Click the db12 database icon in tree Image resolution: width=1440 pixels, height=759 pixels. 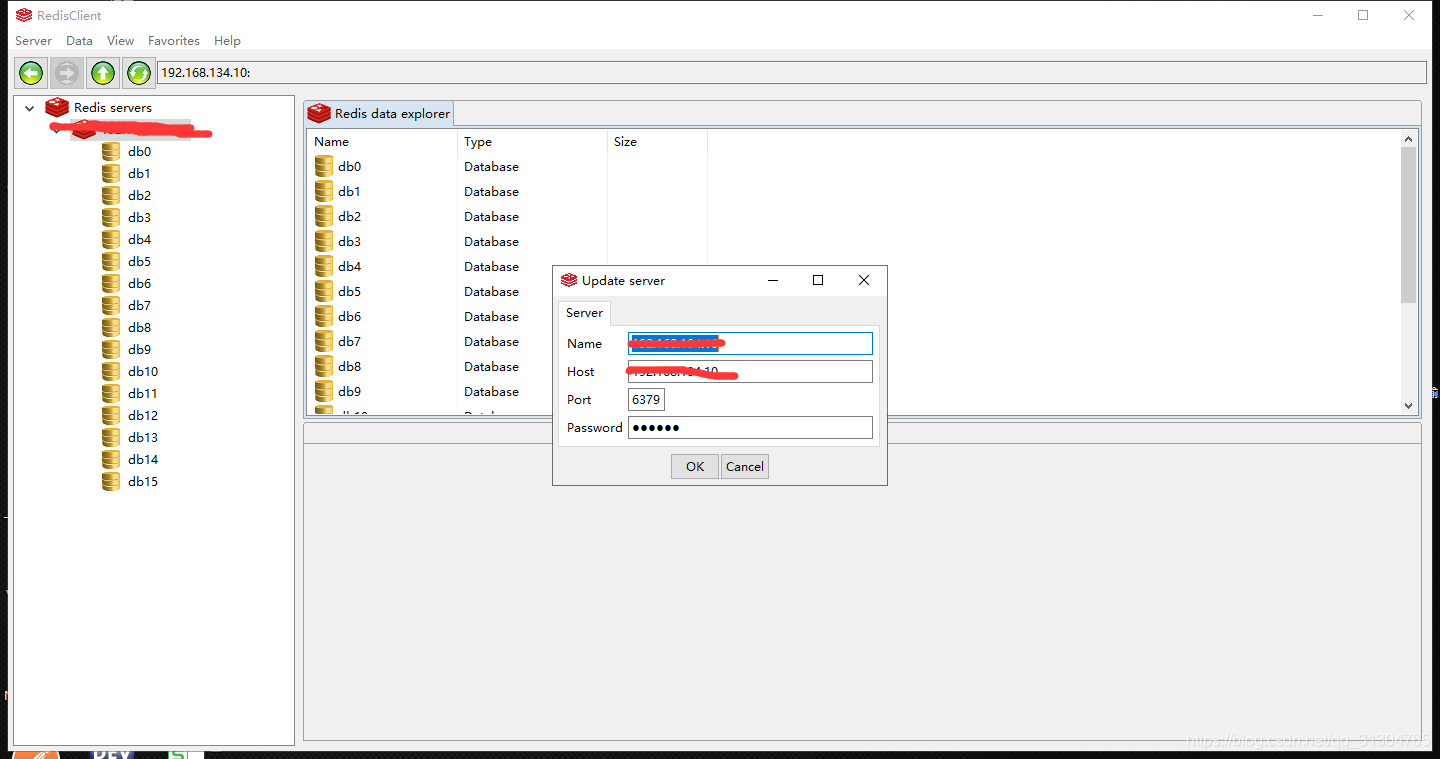click(x=111, y=415)
